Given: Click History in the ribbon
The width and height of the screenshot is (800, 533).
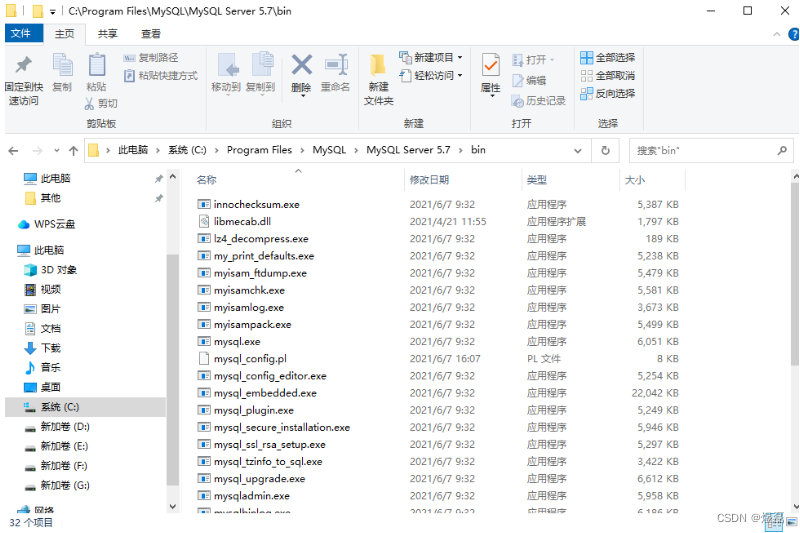Looking at the screenshot, I should click(539, 101).
